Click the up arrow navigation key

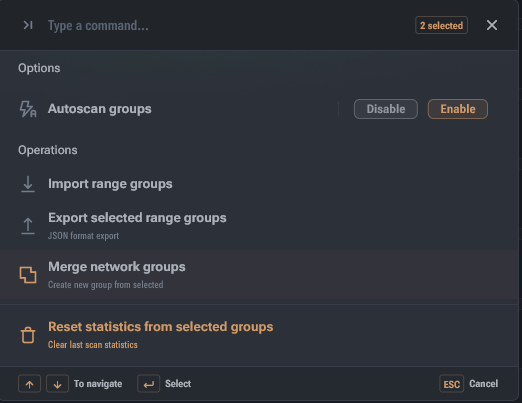click(30, 384)
